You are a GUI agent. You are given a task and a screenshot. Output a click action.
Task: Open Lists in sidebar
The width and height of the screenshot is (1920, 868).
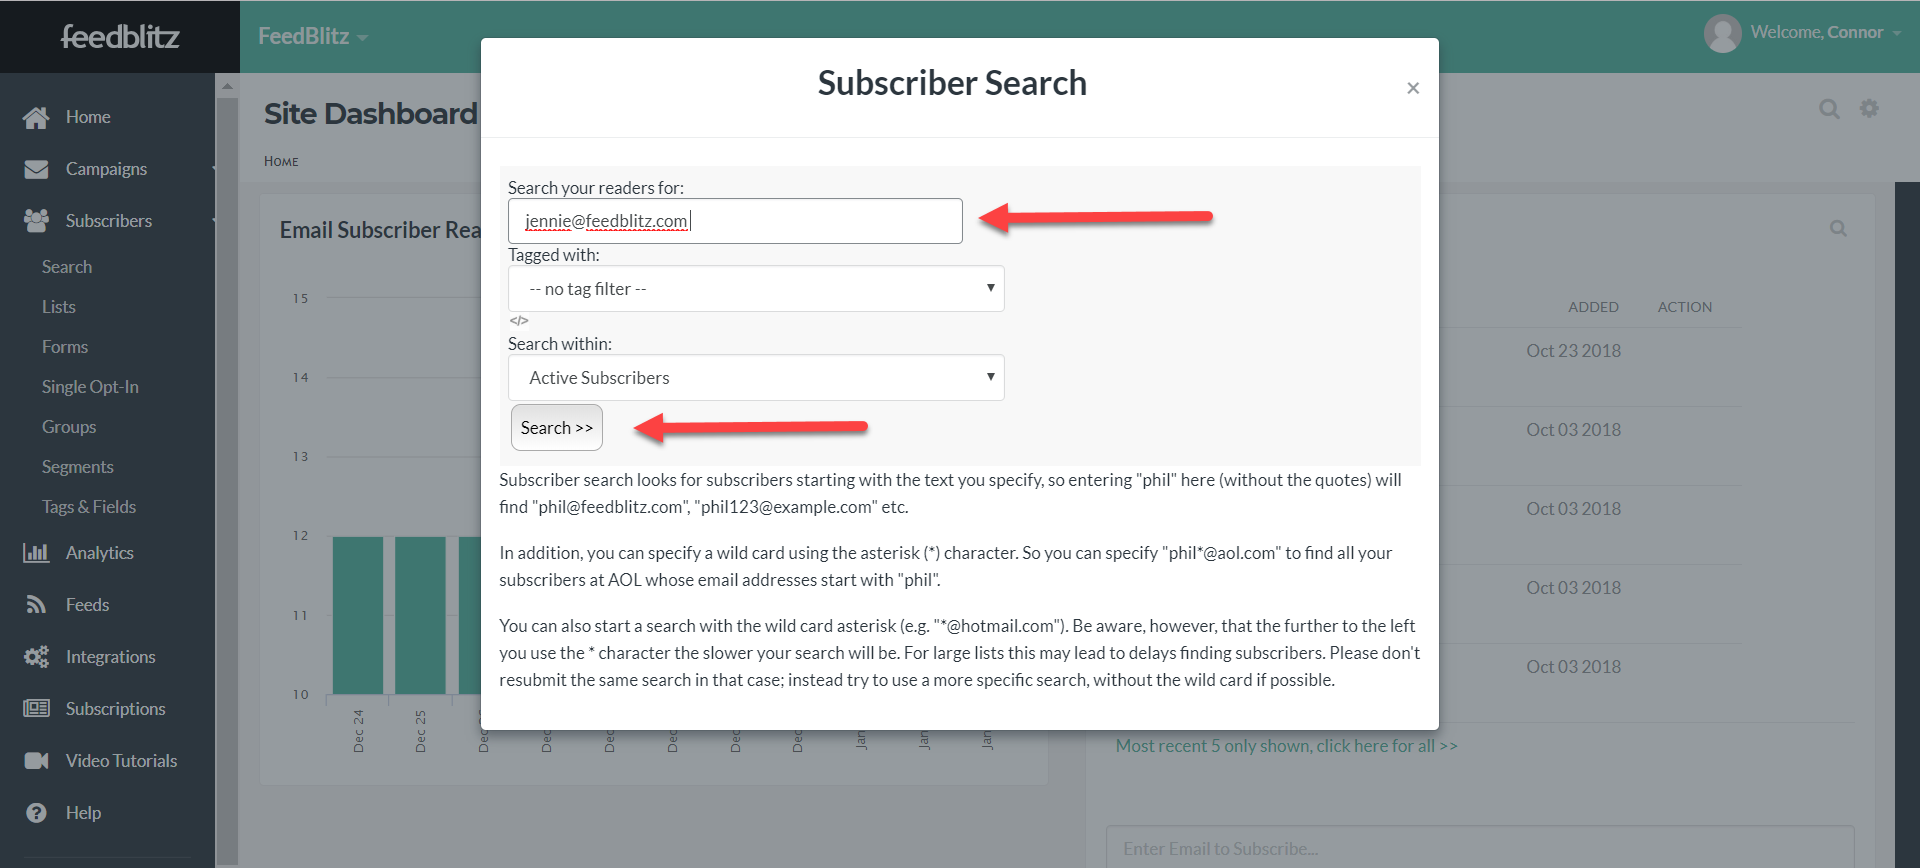click(59, 307)
